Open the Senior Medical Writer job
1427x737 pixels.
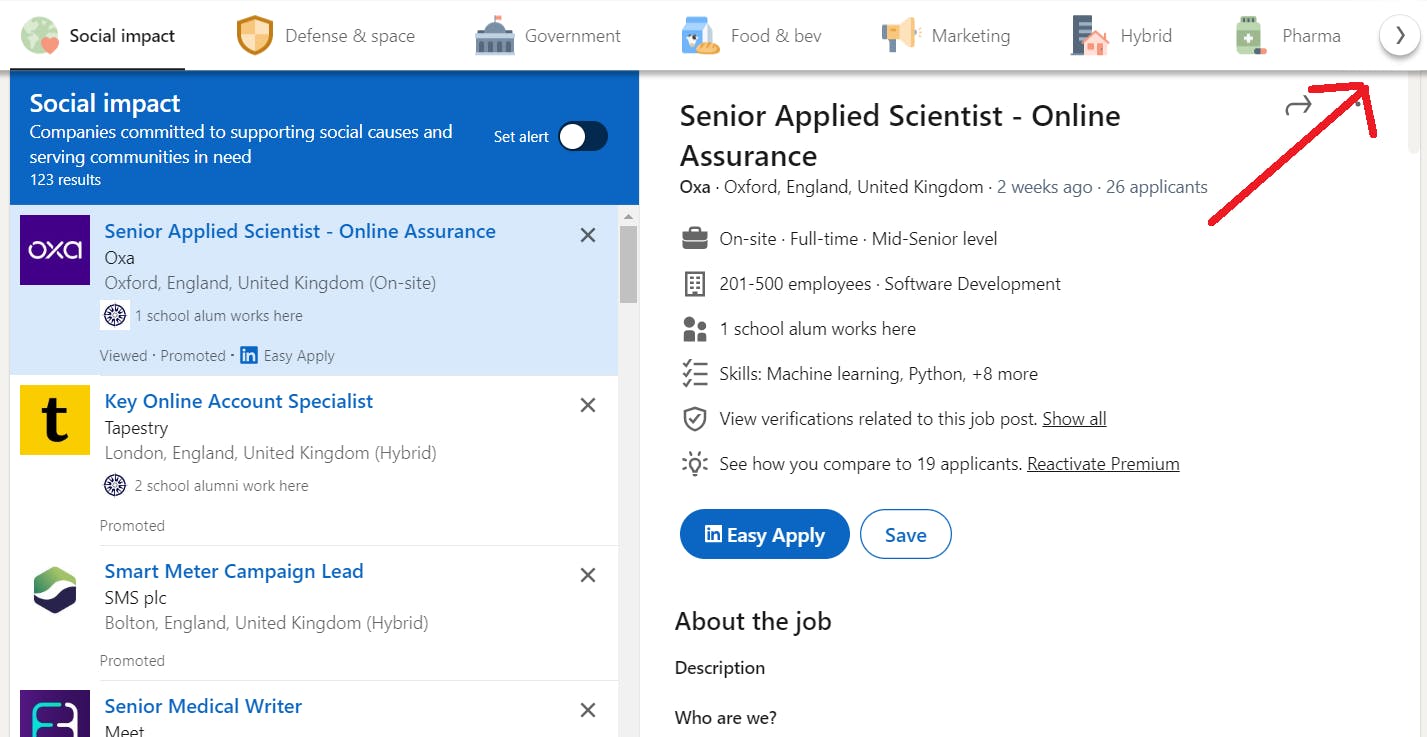(x=203, y=706)
